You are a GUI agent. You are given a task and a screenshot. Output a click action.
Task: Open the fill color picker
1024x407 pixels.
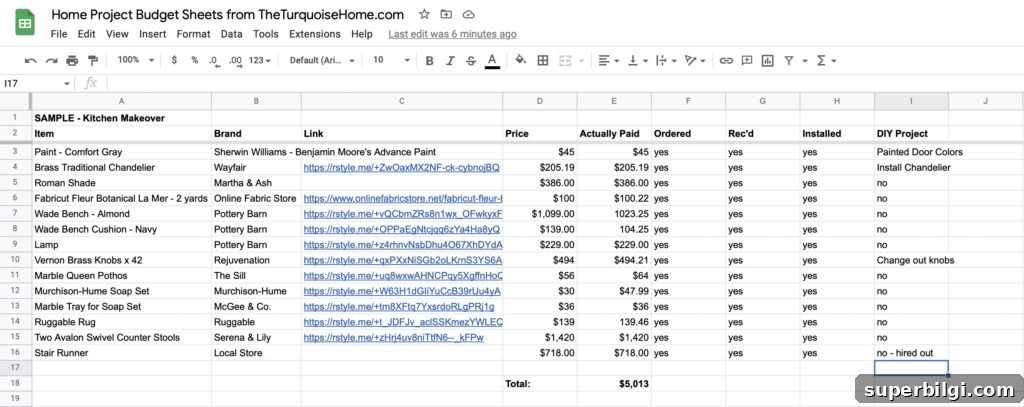(x=520, y=60)
